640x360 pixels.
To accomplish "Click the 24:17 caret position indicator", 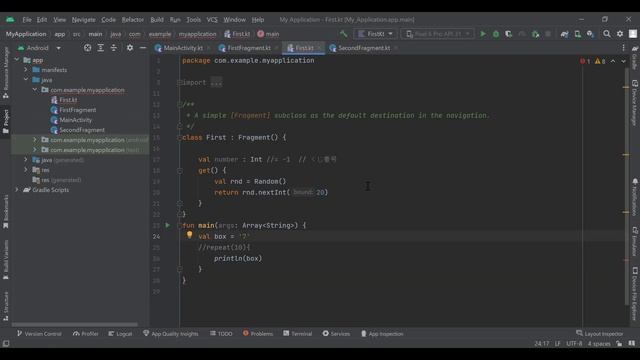I will coord(542,344).
